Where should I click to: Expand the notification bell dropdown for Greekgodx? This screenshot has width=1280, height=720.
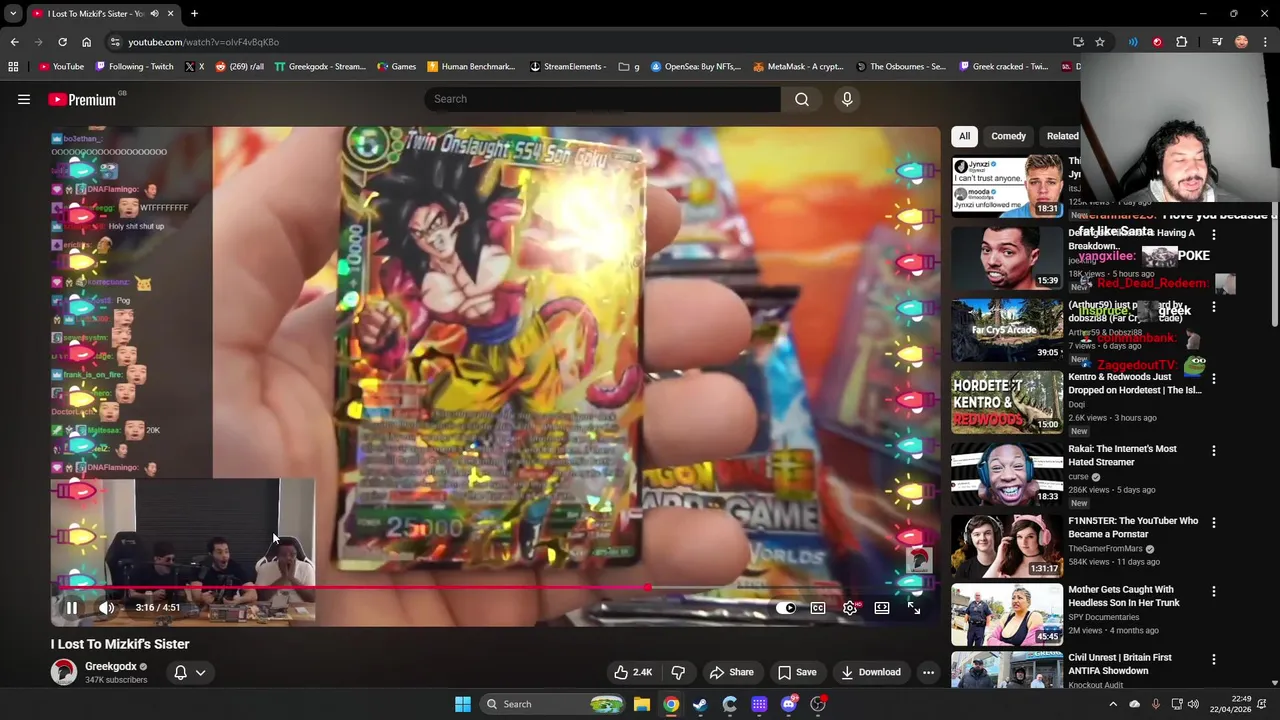(190, 672)
